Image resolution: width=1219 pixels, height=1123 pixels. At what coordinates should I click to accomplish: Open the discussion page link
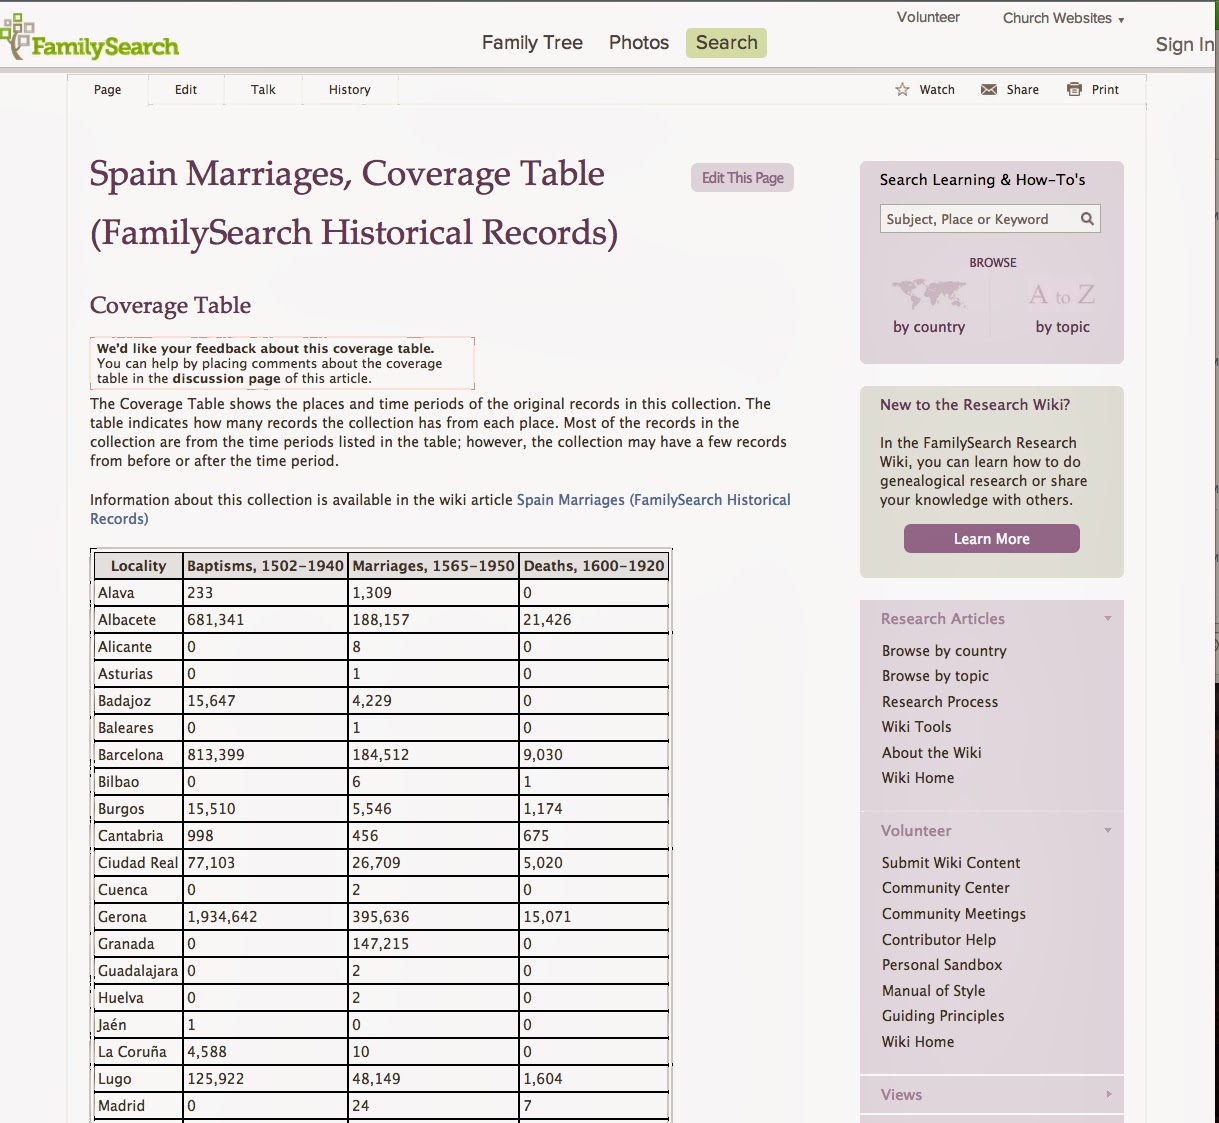point(226,379)
